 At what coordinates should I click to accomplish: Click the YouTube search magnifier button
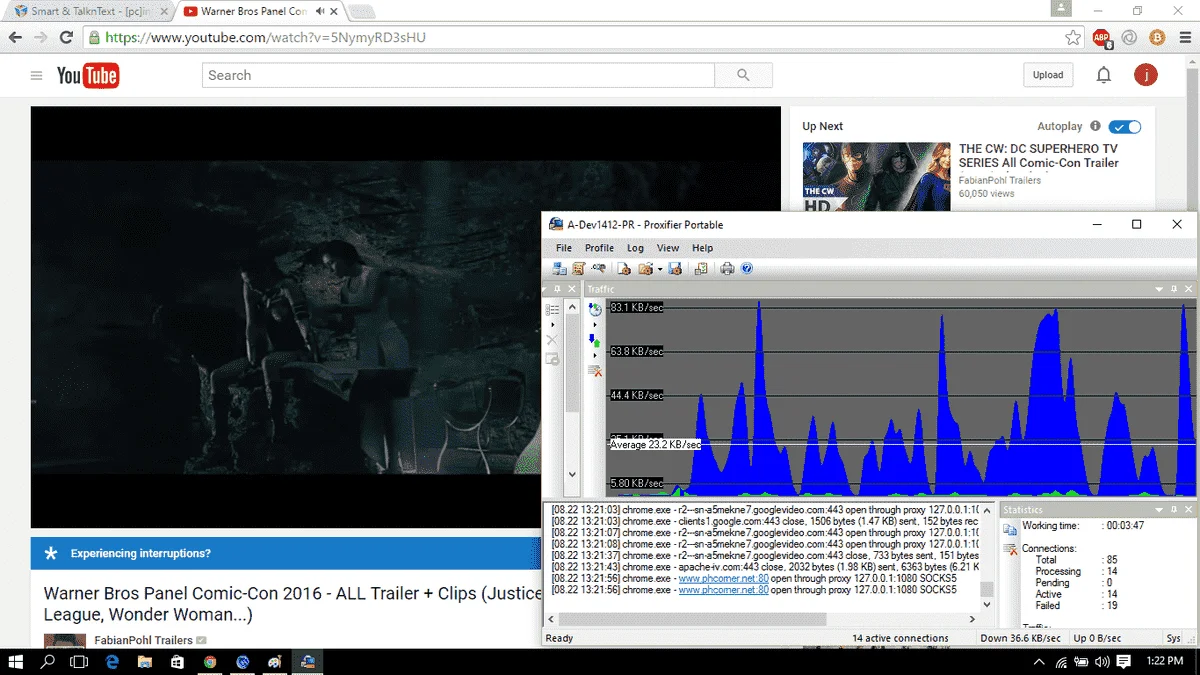(743, 75)
